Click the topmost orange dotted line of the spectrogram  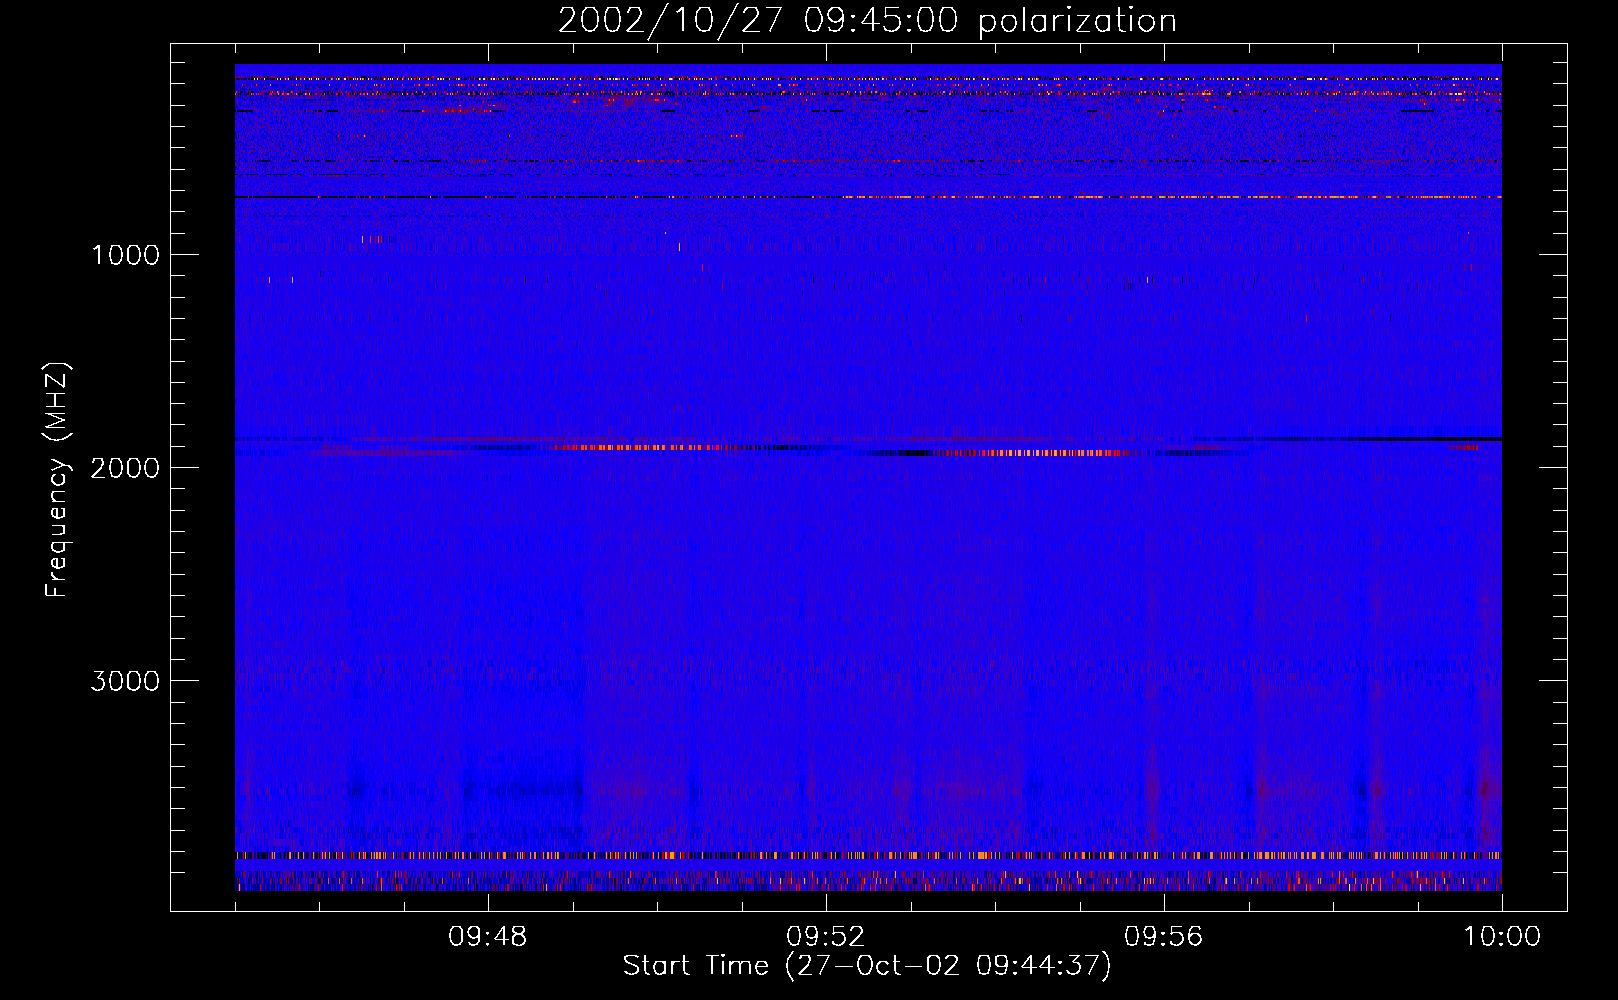coord(868,78)
